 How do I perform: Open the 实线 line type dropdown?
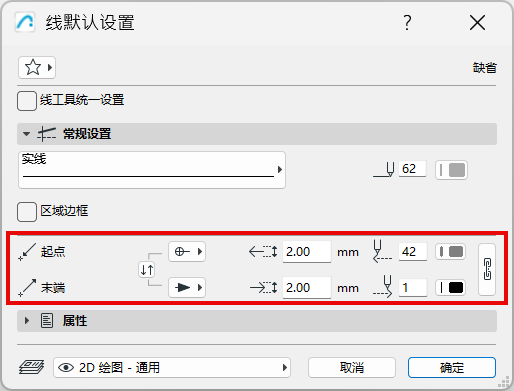(x=152, y=170)
